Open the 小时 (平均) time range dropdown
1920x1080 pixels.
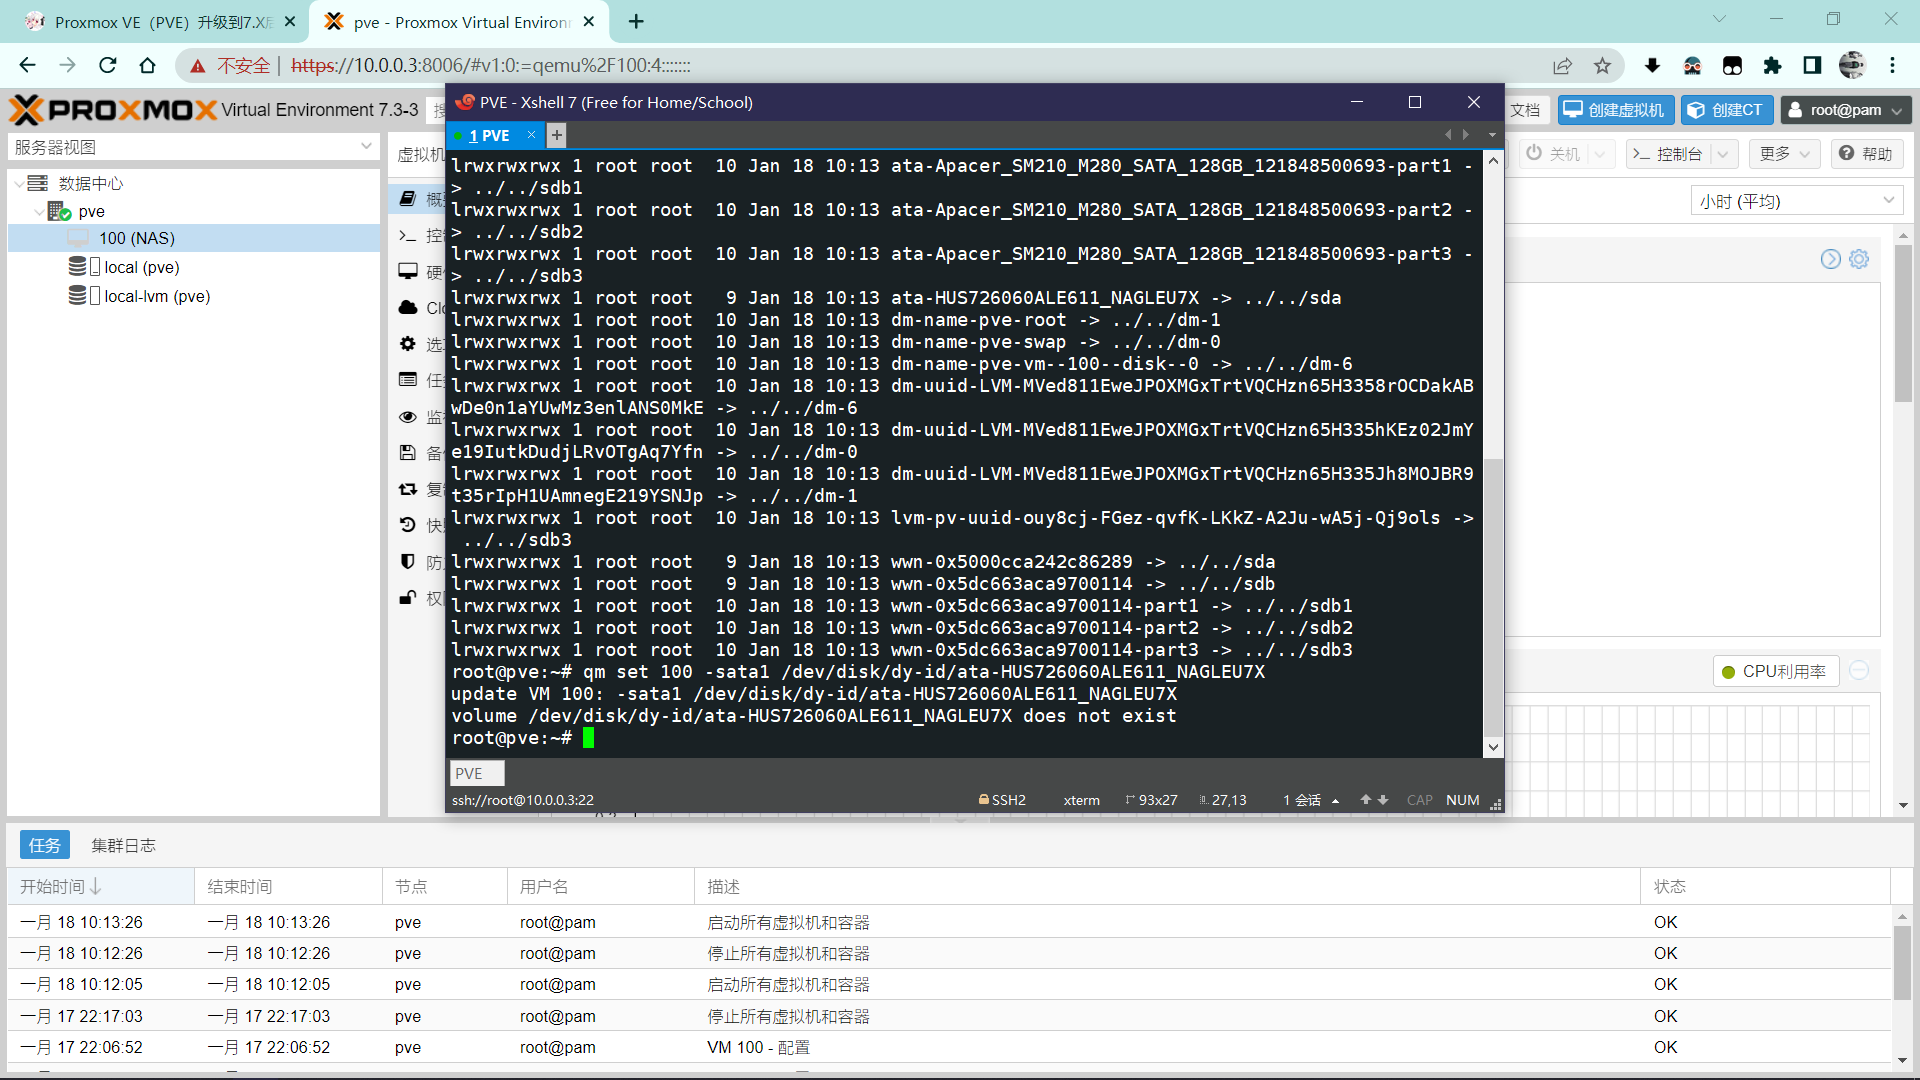click(x=1796, y=201)
